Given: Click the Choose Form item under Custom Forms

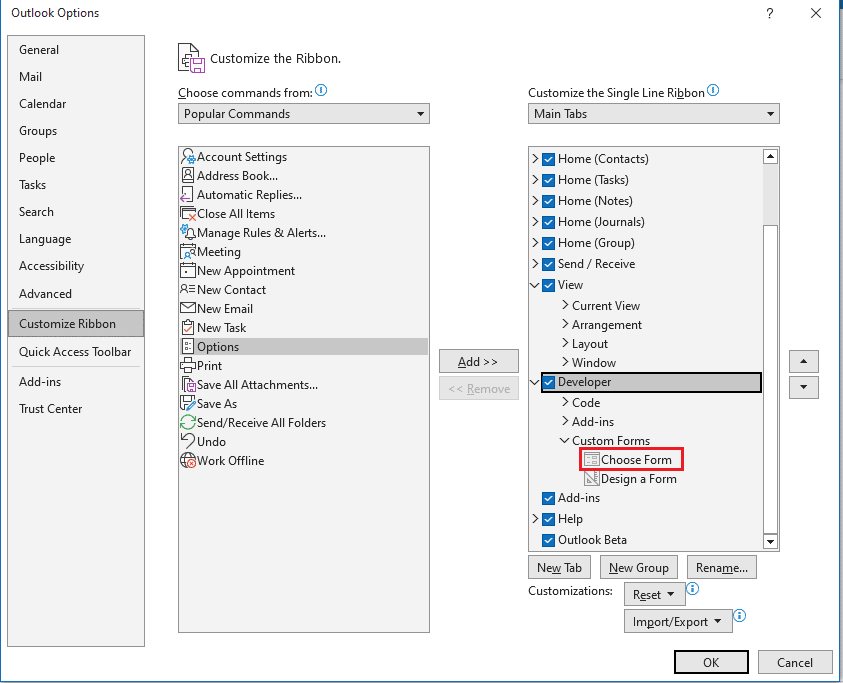Looking at the screenshot, I should tap(638, 459).
